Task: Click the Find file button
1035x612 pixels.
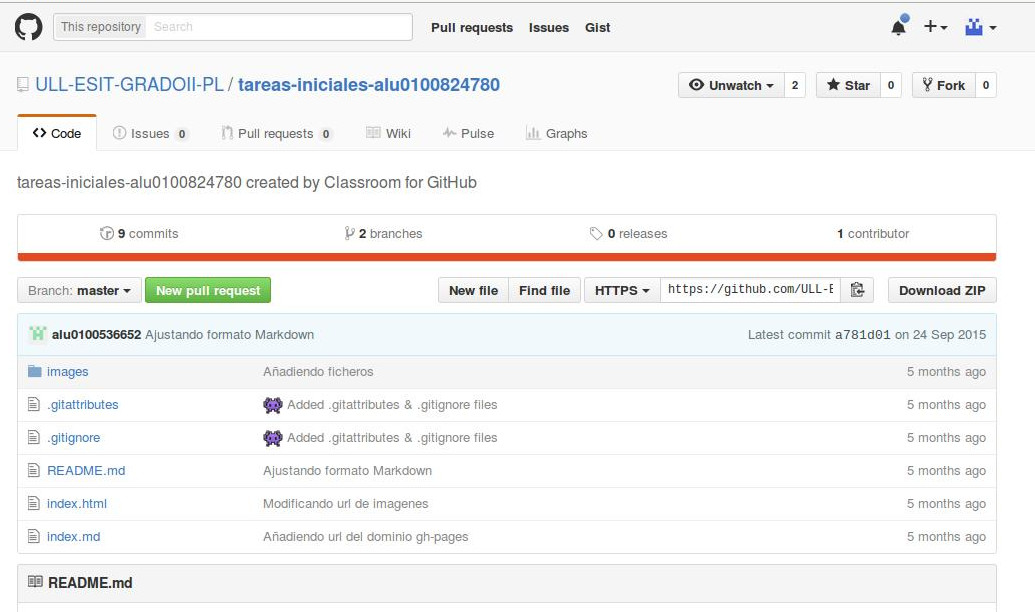Action: click(x=545, y=290)
